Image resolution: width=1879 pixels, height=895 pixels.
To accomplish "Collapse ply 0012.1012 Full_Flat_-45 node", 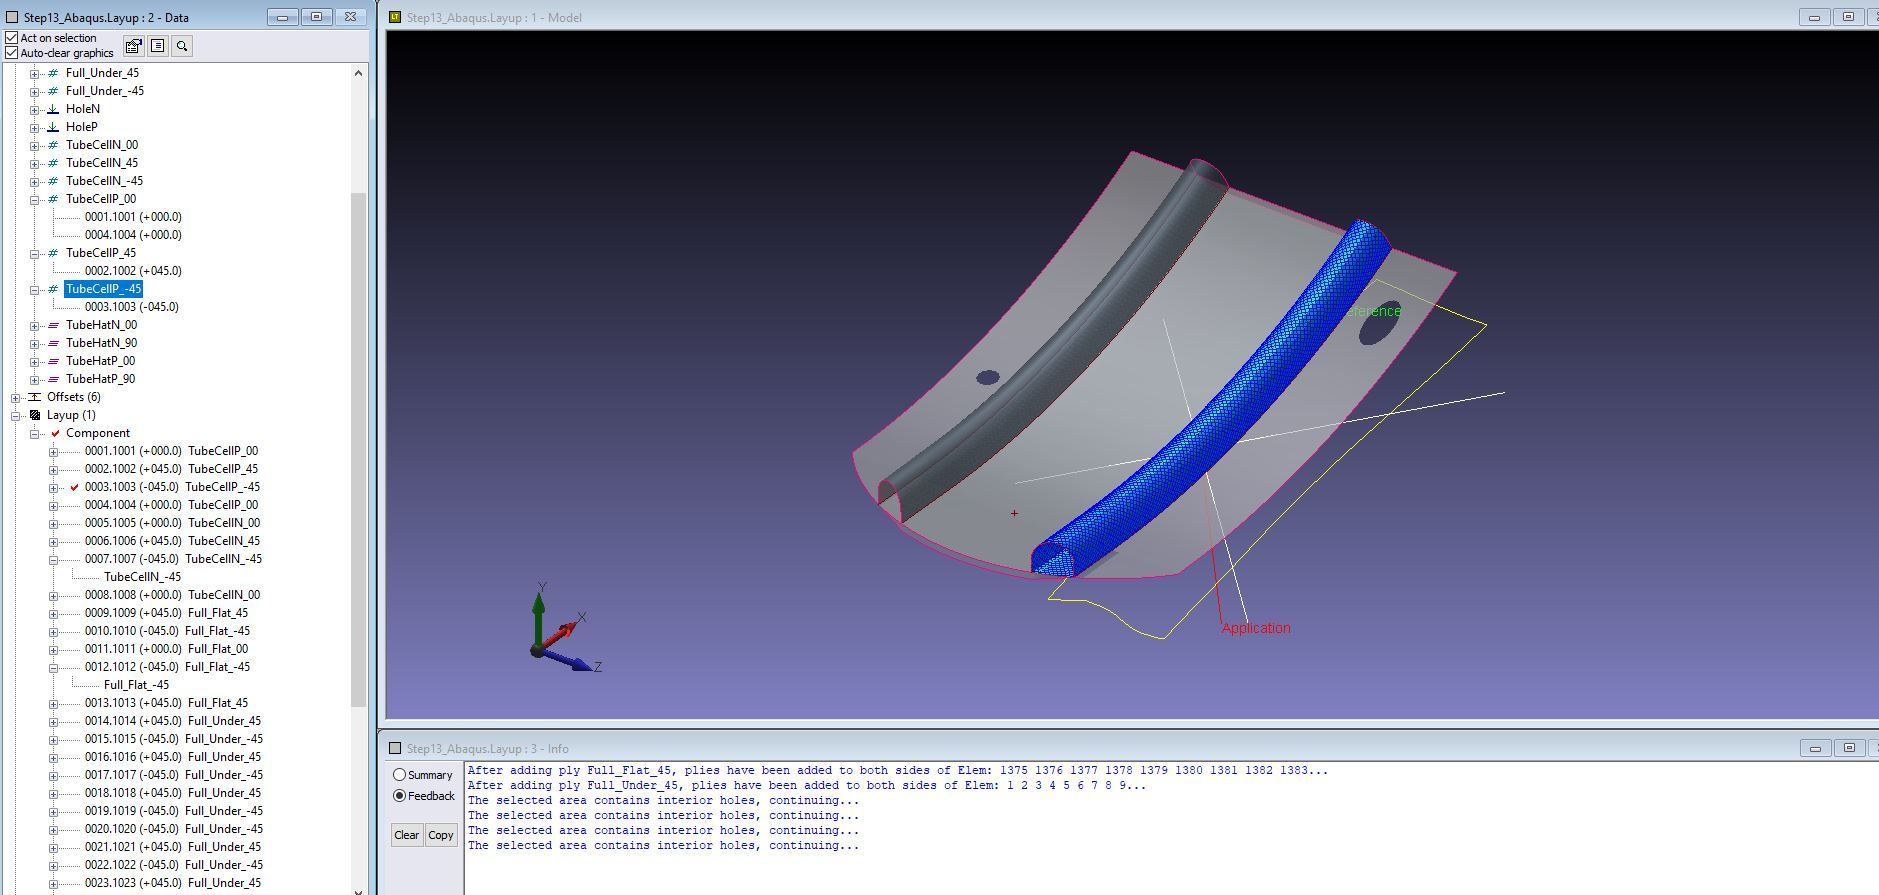I will 53,667.
